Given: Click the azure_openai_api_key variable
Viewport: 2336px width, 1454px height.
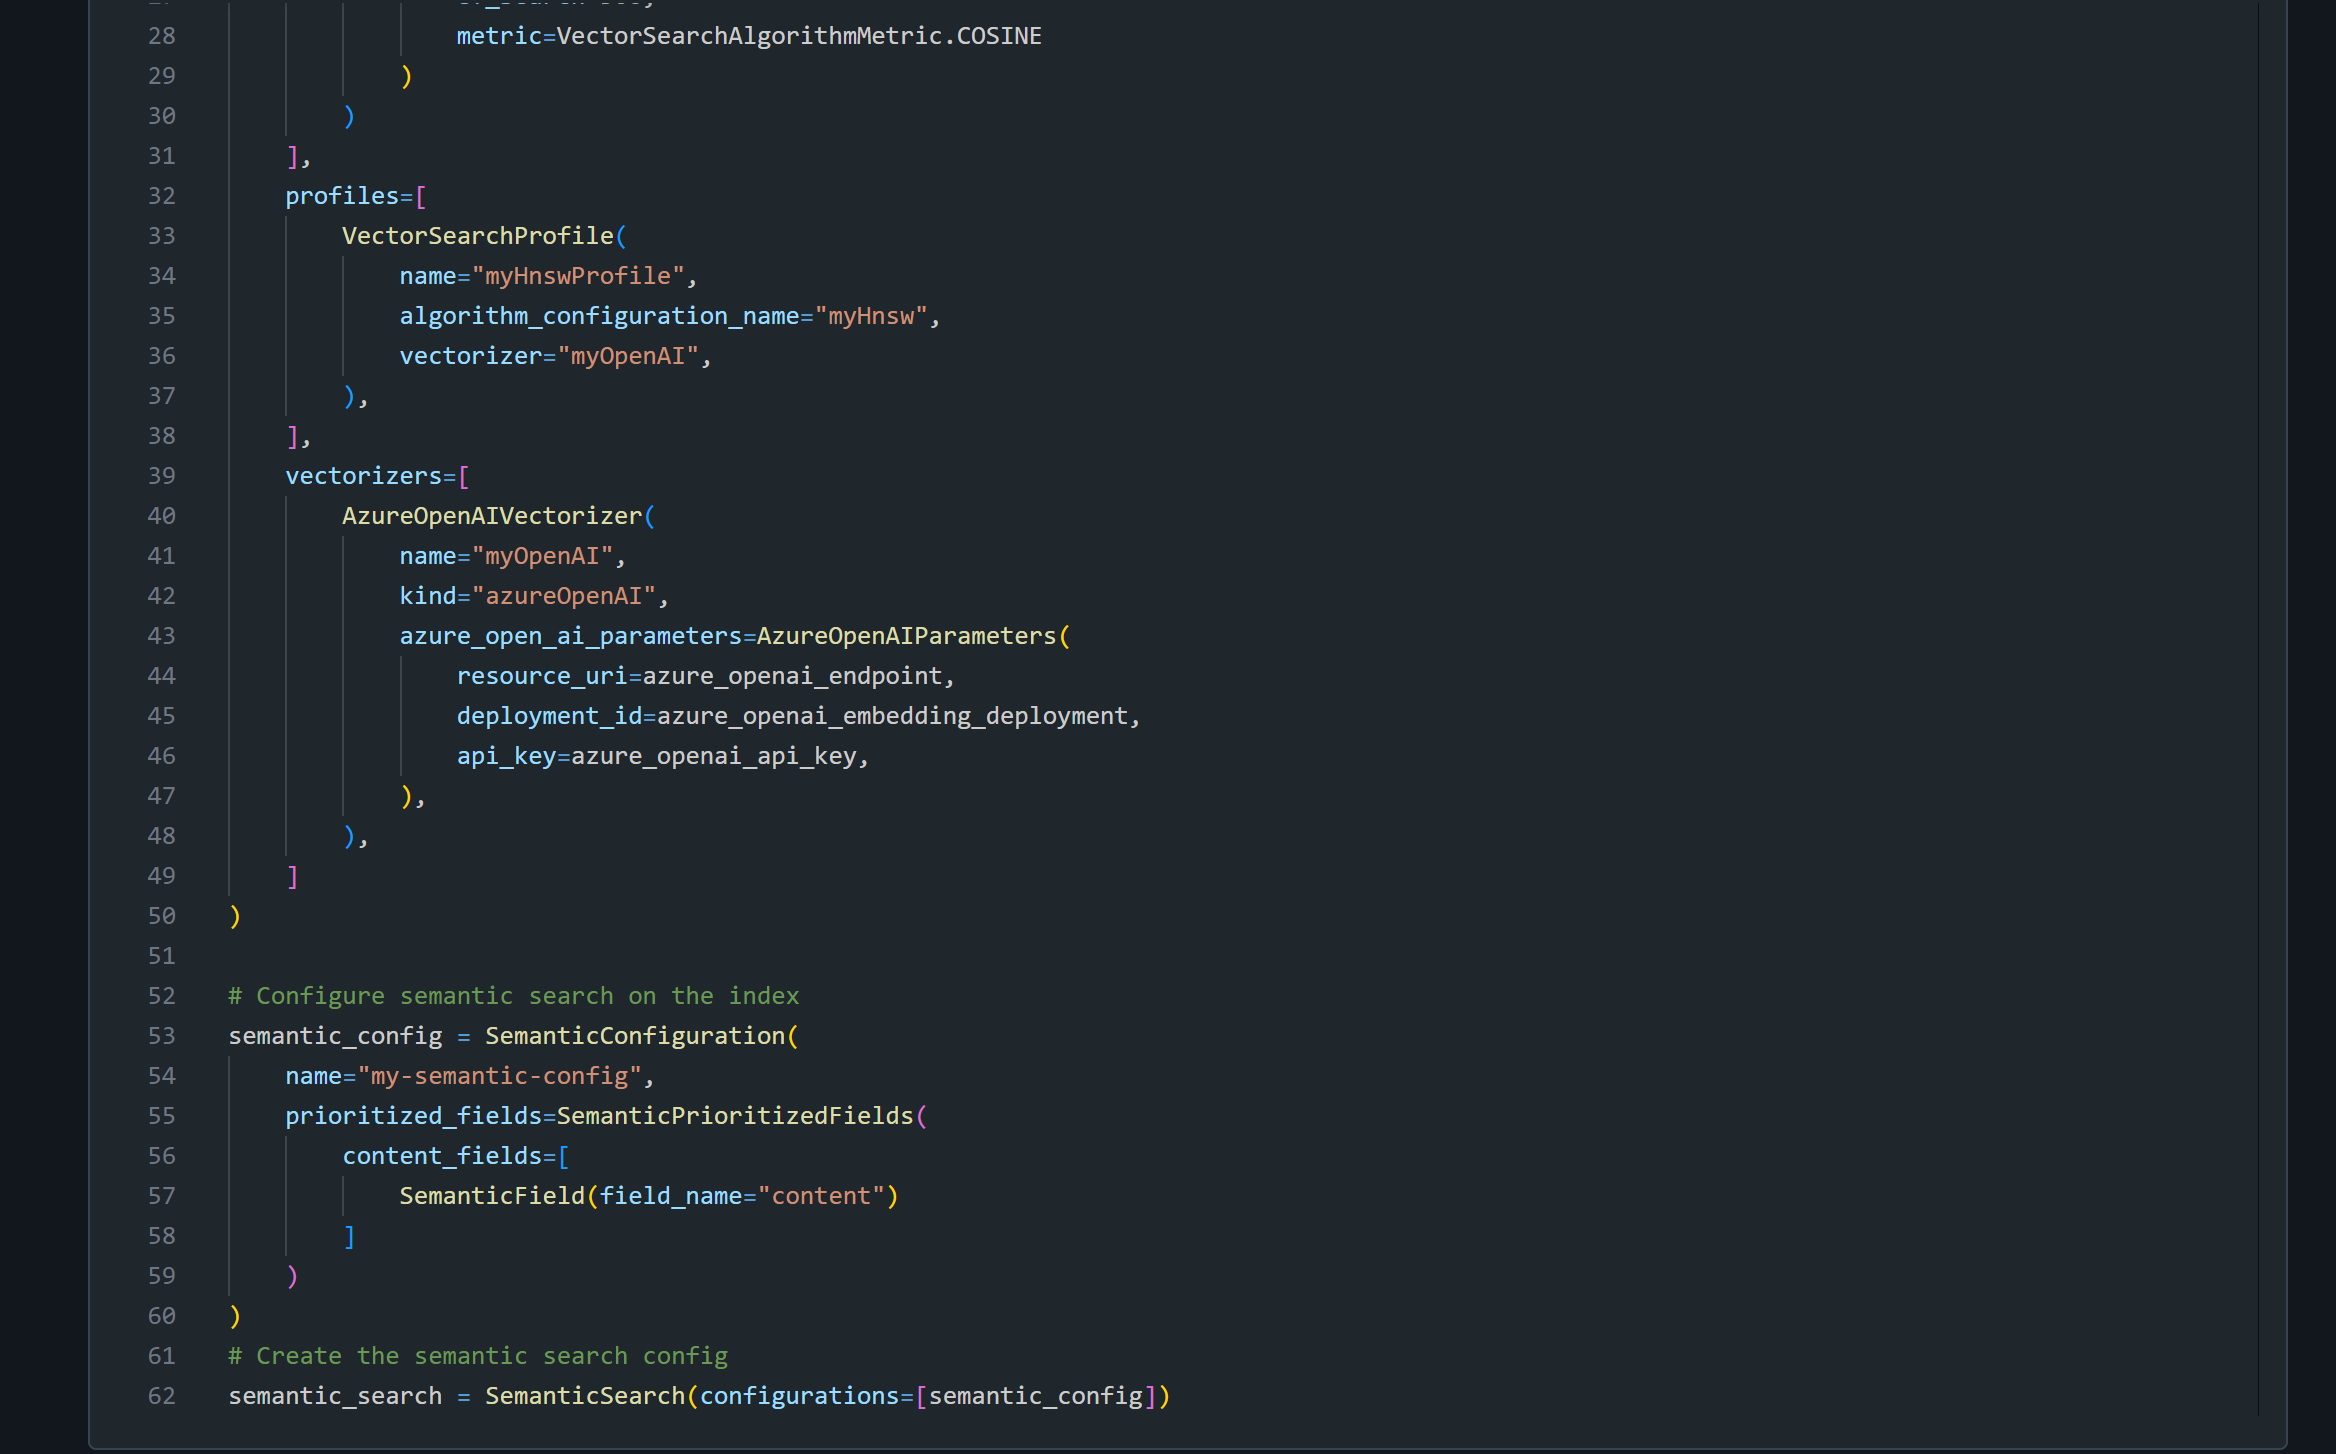Looking at the screenshot, I should [713, 756].
